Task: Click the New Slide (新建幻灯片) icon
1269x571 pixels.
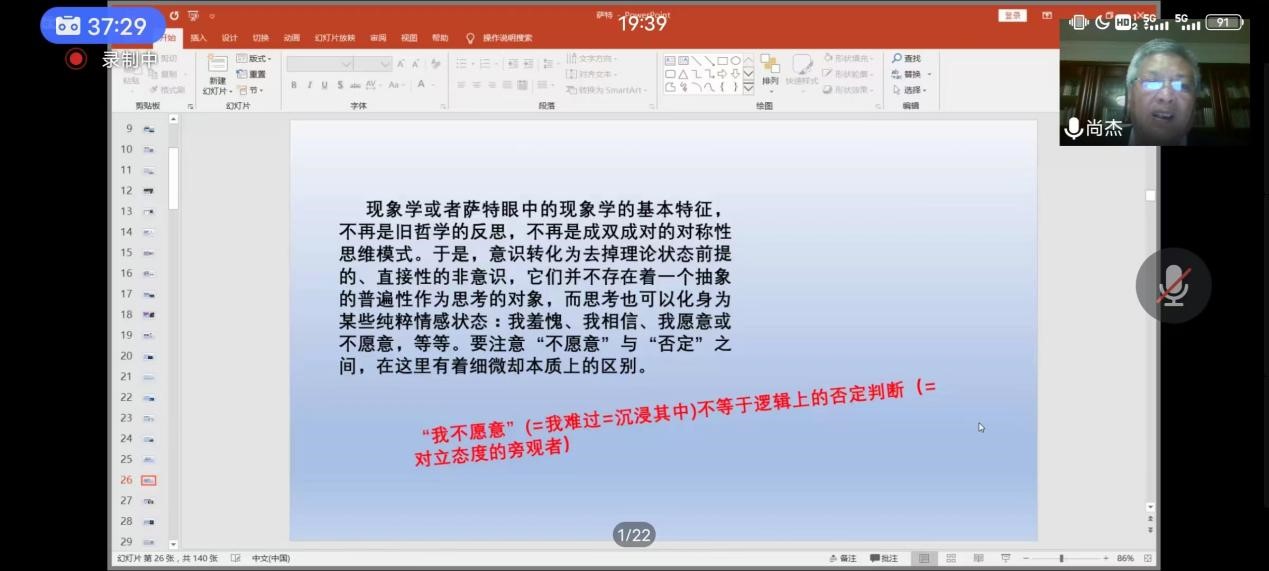Action: [217, 67]
